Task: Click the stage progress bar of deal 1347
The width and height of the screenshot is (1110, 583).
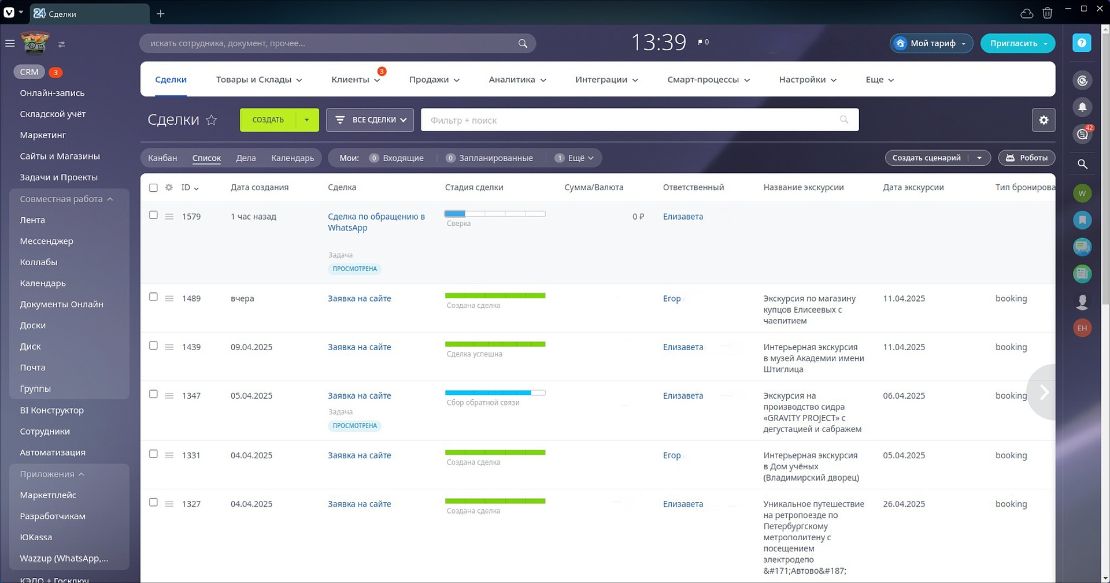Action: (x=495, y=393)
